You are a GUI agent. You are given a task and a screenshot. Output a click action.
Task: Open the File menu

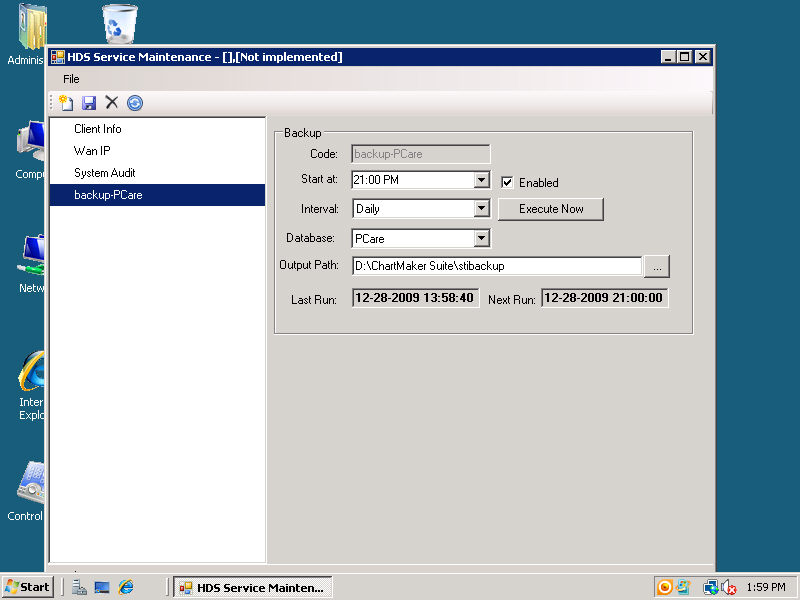(x=71, y=79)
